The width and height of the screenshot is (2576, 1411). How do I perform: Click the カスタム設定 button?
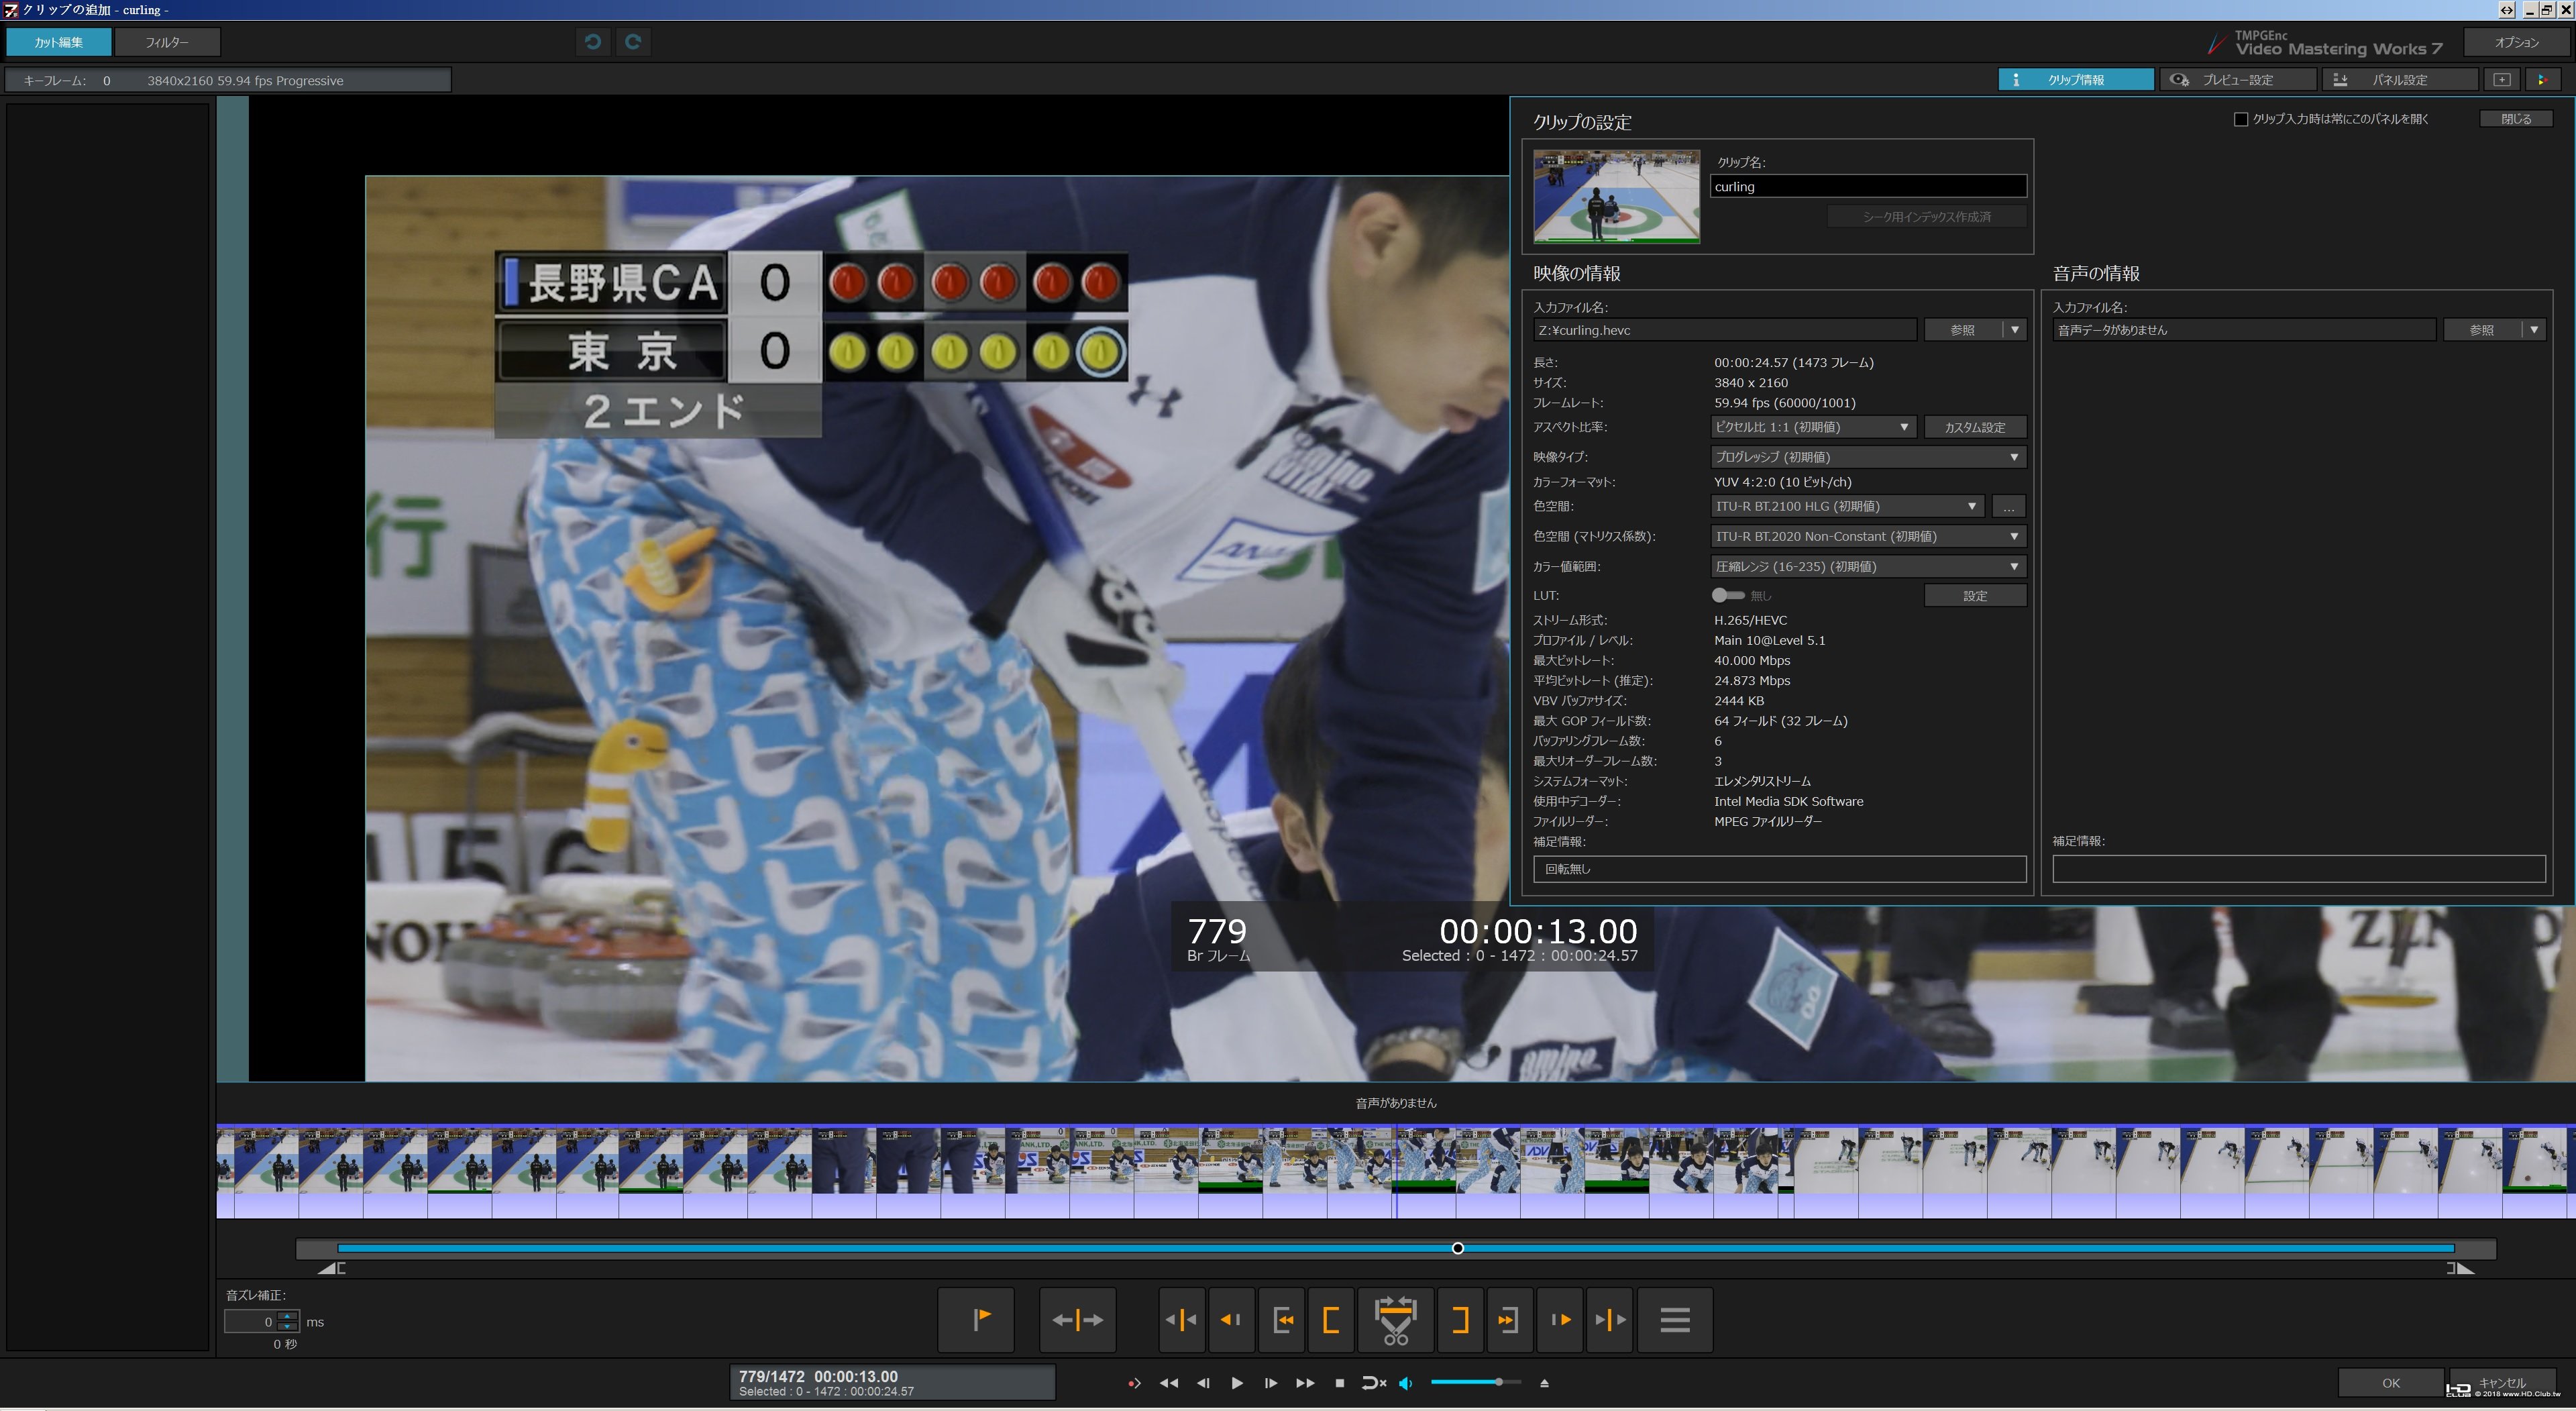pyautogui.click(x=1974, y=427)
